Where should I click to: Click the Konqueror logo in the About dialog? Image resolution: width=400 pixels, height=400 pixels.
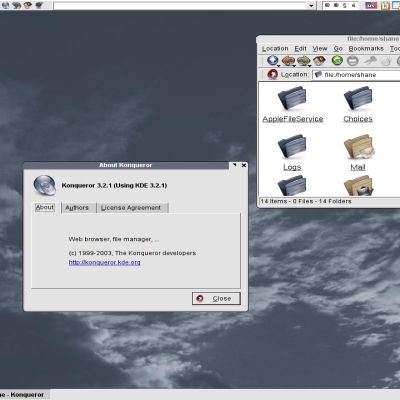point(45,185)
